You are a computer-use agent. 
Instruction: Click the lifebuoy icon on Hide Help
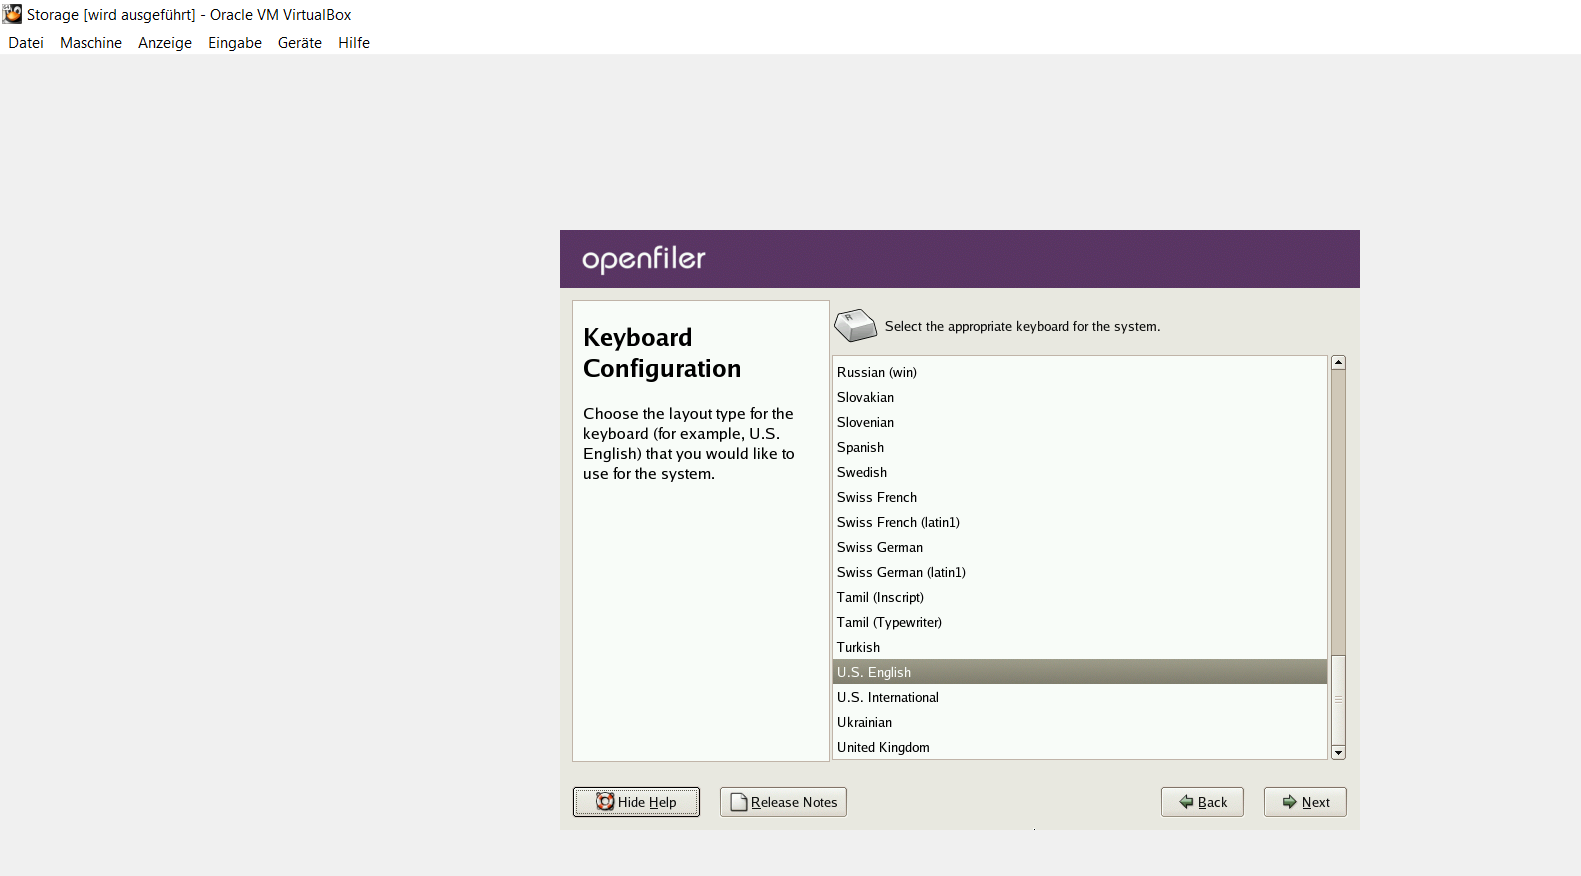(605, 802)
